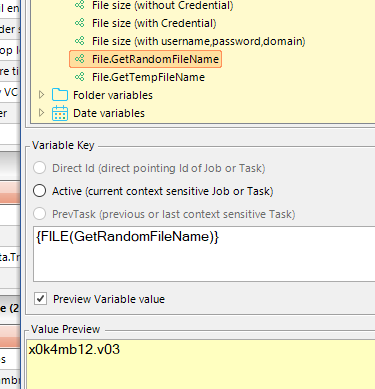The image size is (375, 389).
Task: Uncheck Preview Variable value checkbox
Action: point(41,299)
